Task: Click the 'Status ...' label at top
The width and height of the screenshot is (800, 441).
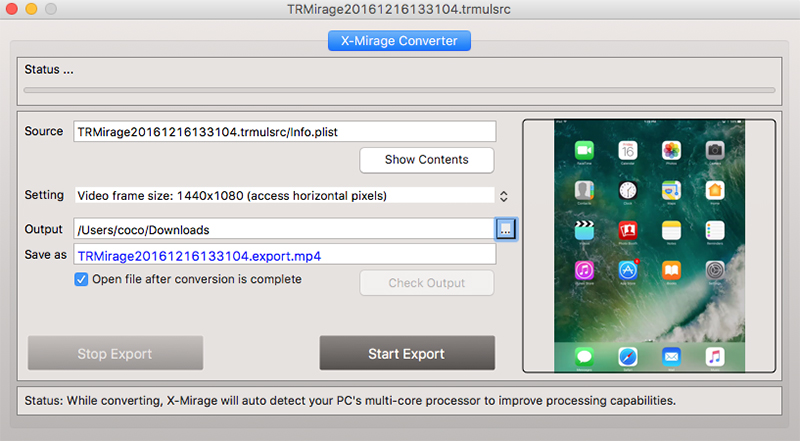Action: coord(49,69)
